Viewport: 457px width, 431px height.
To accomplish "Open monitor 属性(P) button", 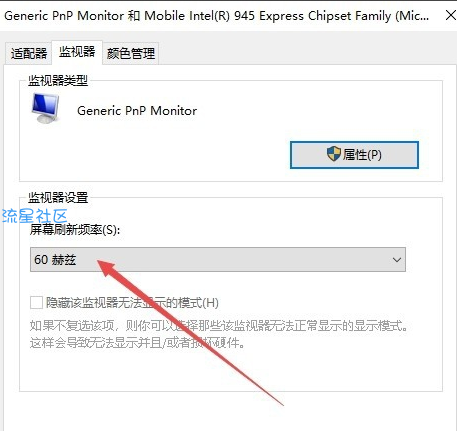I will pyautogui.click(x=354, y=155).
